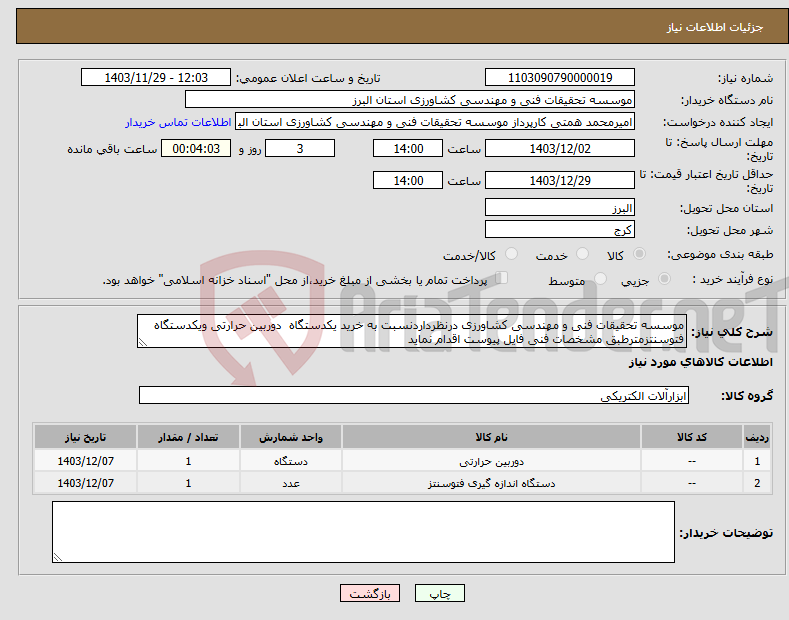Click the شماره نیاز number field

[560, 78]
